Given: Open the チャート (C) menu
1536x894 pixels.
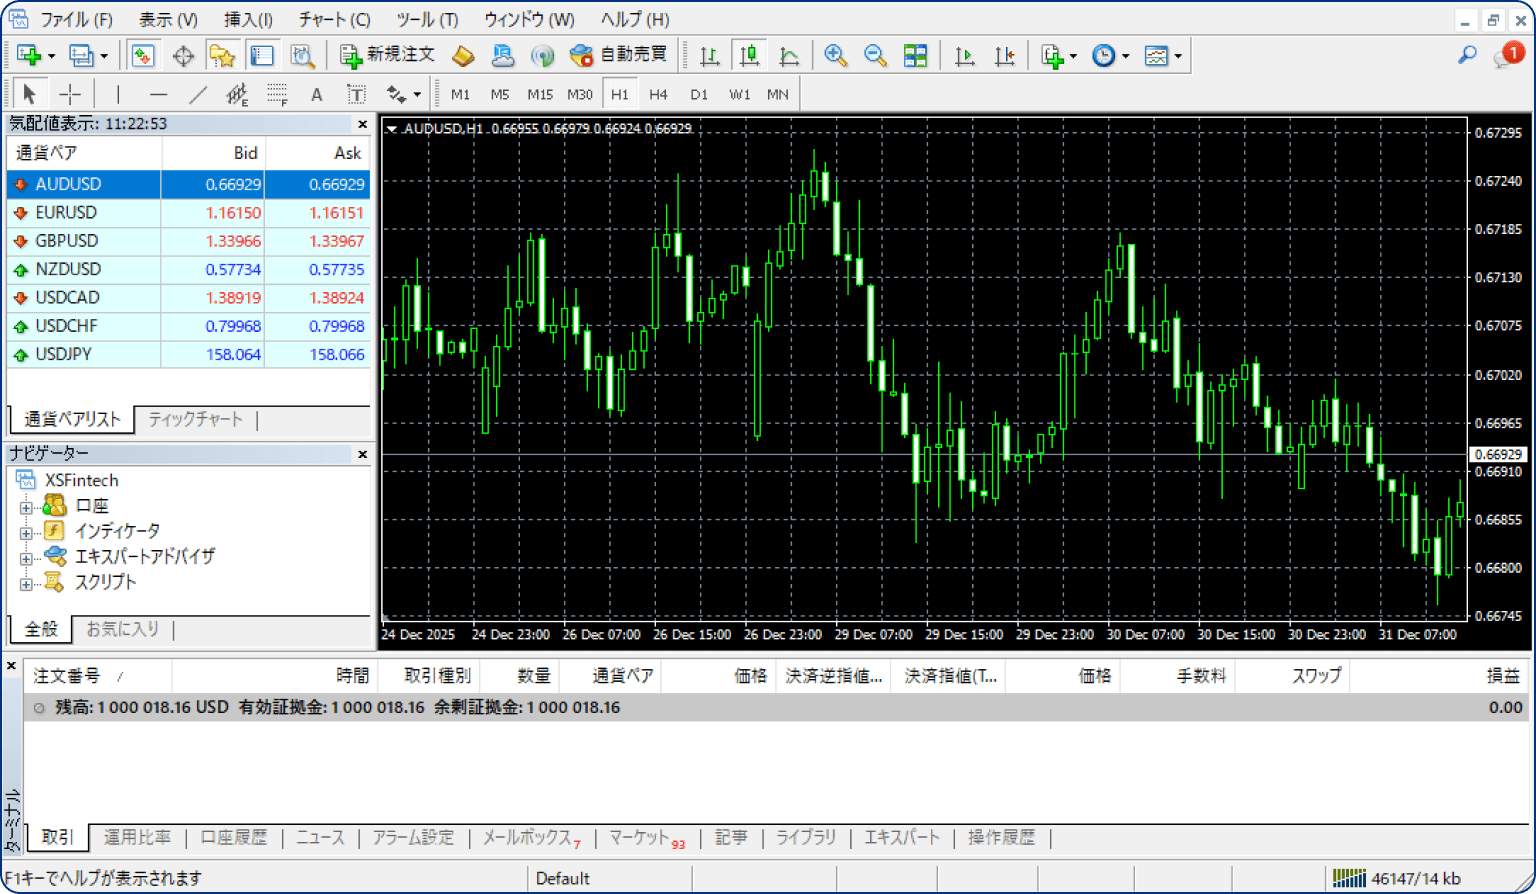Looking at the screenshot, I should click(x=334, y=19).
